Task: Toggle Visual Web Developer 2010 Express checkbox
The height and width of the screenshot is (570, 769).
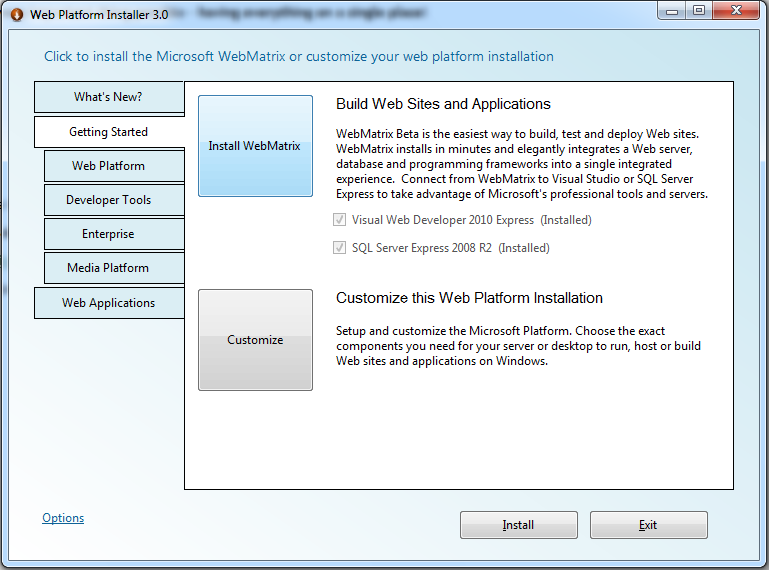Action: 339,220
